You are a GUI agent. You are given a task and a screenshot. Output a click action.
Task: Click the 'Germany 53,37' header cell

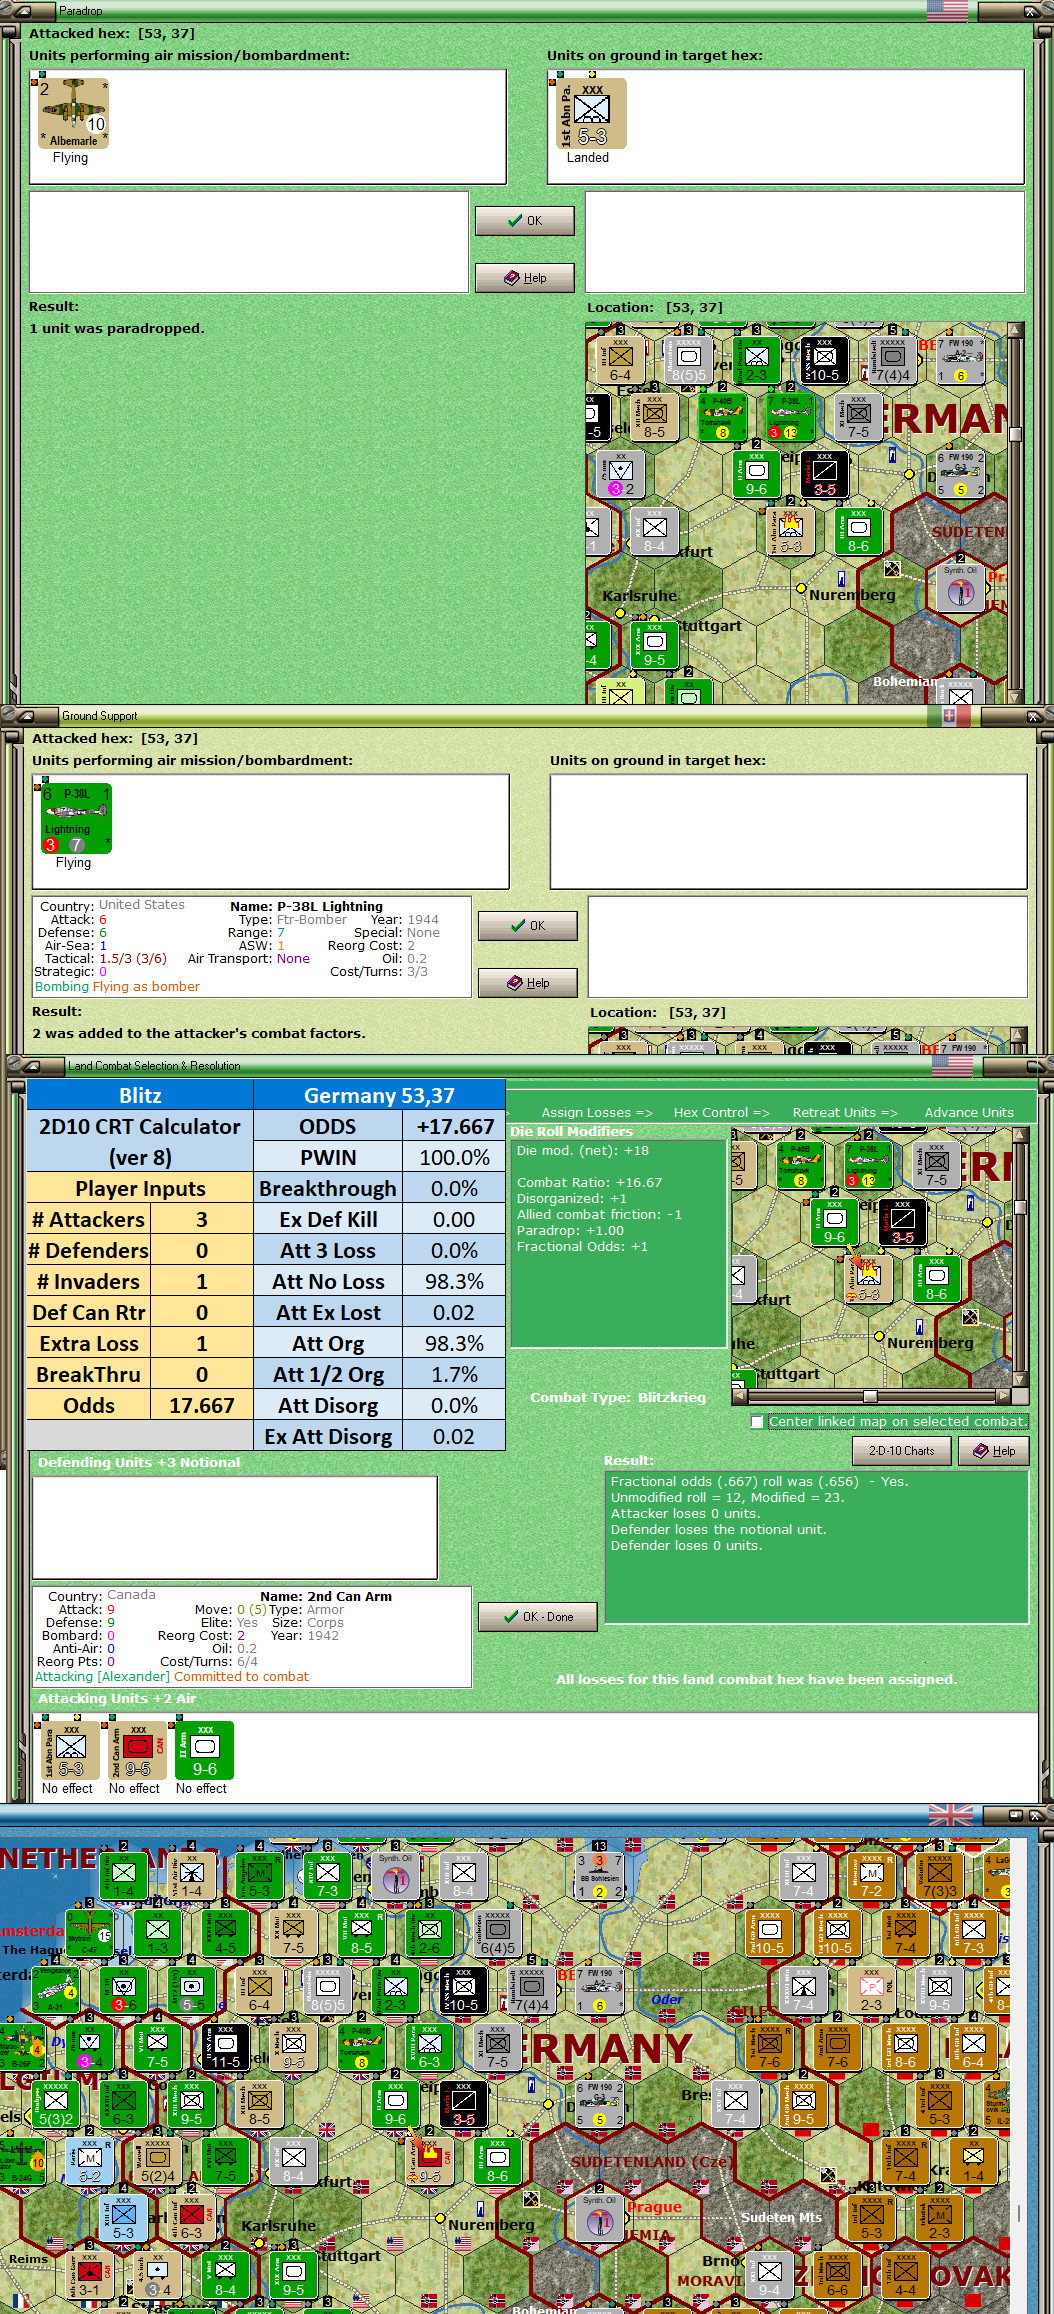point(379,1095)
